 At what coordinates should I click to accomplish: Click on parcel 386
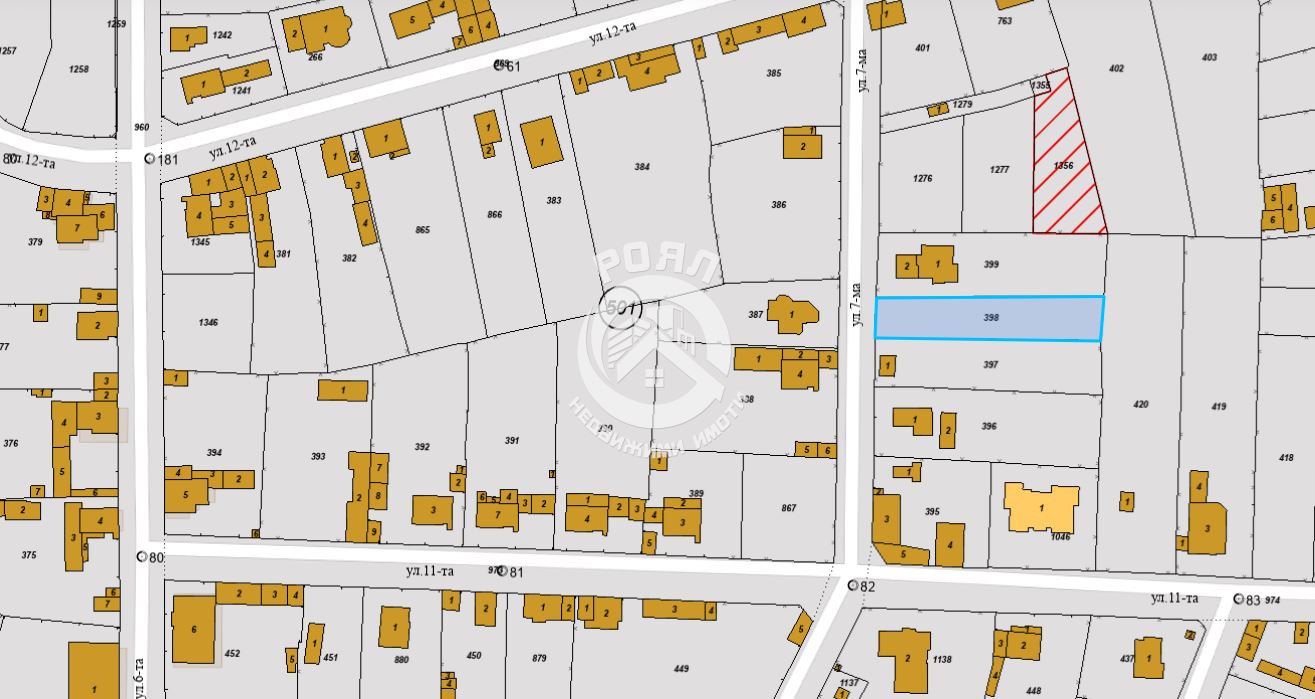tap(778, 205)
